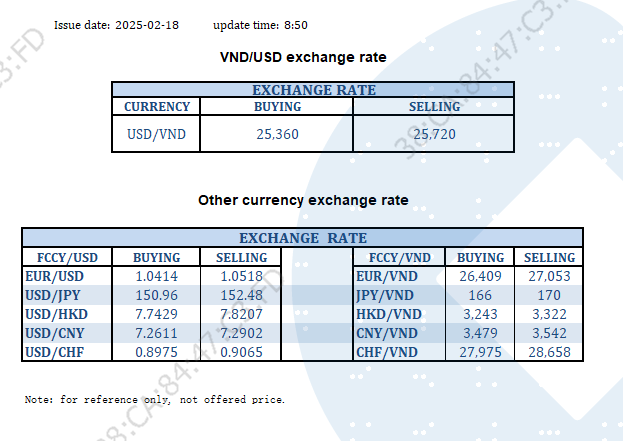This screenshot has height=441, width=623.
Task: Select USD/VND selling rate 25,720
Action: pyautogui.click(x=434, y=132)
